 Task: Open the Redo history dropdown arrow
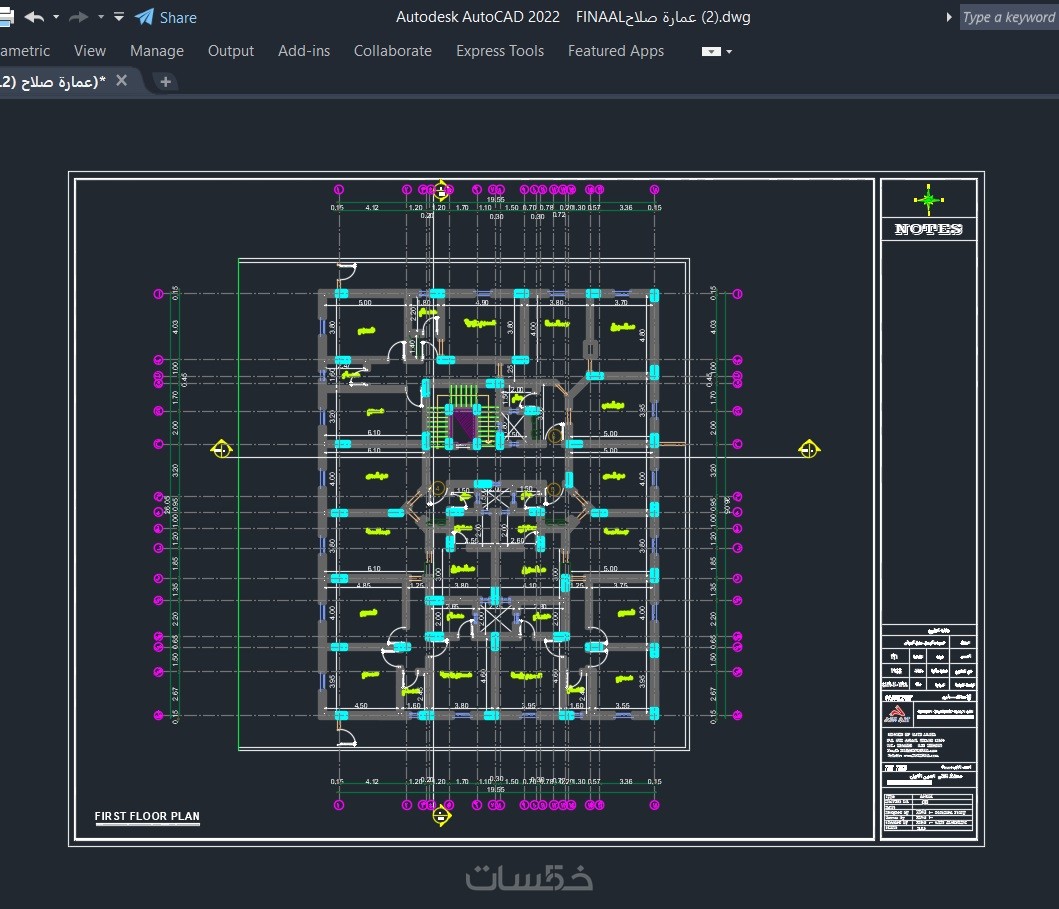point(101,17)
